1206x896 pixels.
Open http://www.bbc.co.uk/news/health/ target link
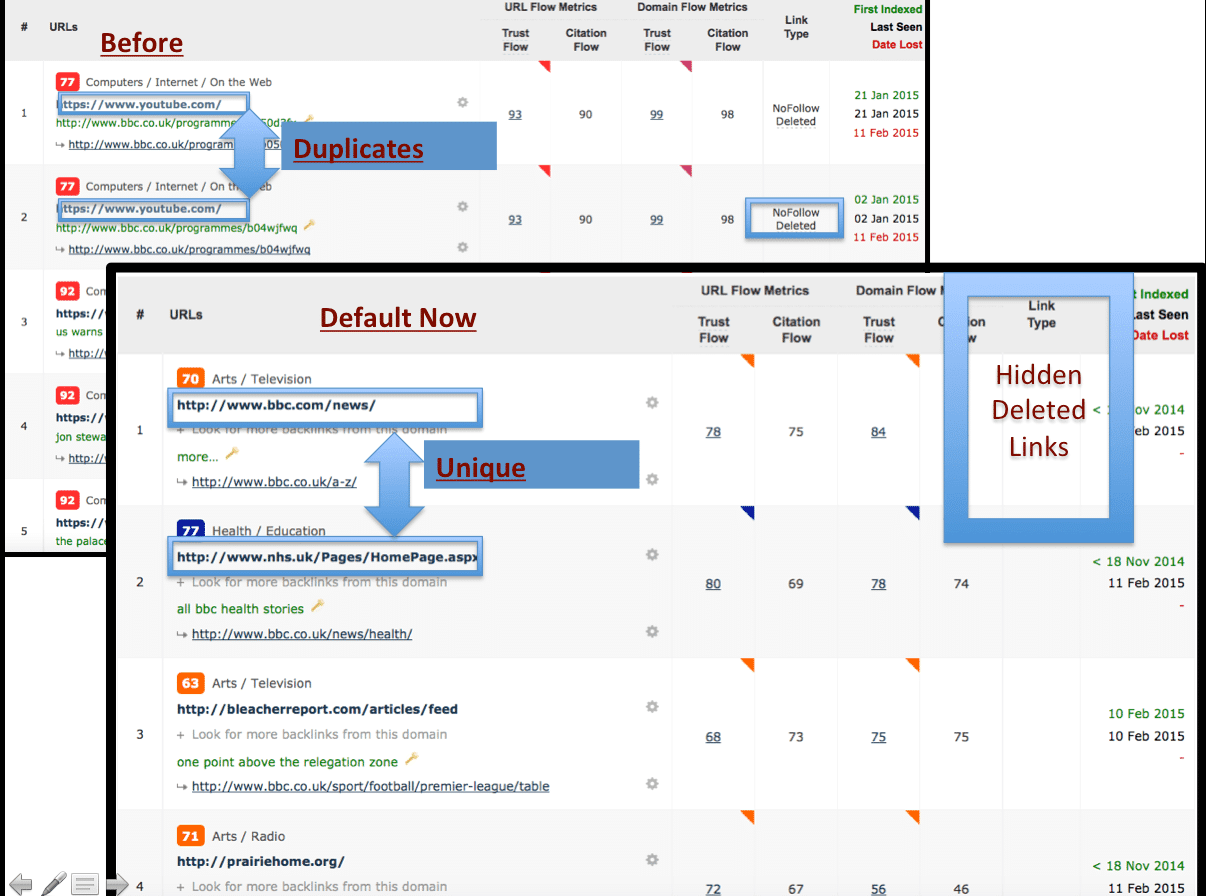click(302, 633)
